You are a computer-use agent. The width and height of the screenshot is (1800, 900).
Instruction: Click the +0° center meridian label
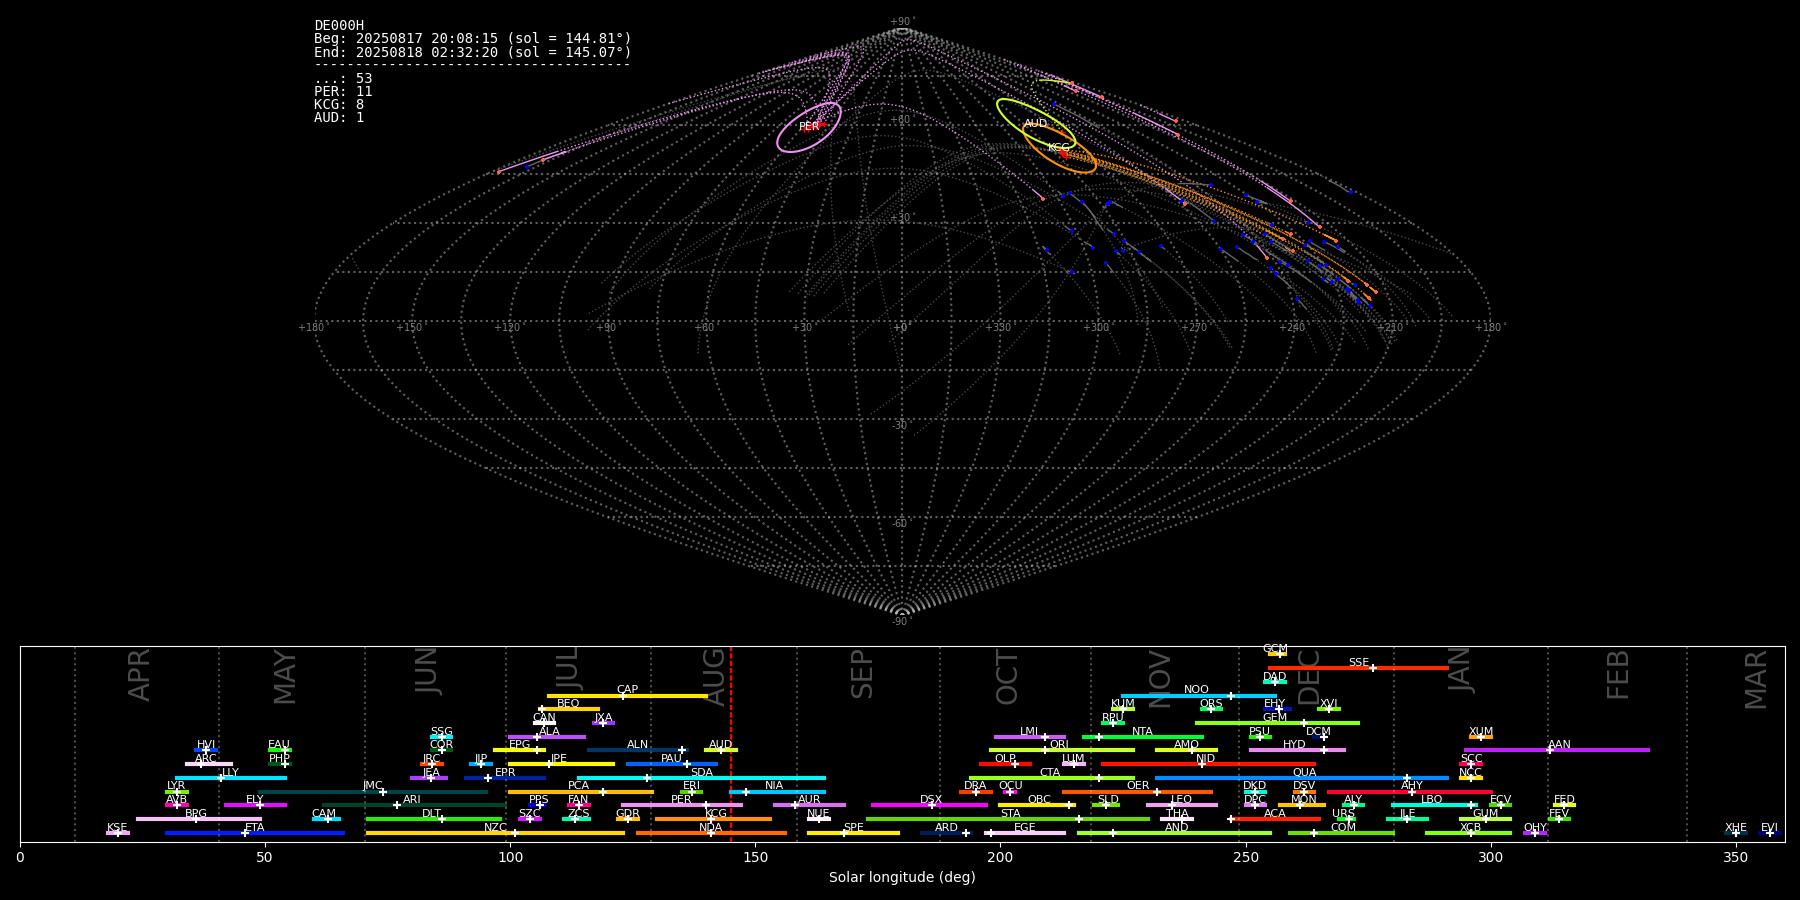(901, 327)
